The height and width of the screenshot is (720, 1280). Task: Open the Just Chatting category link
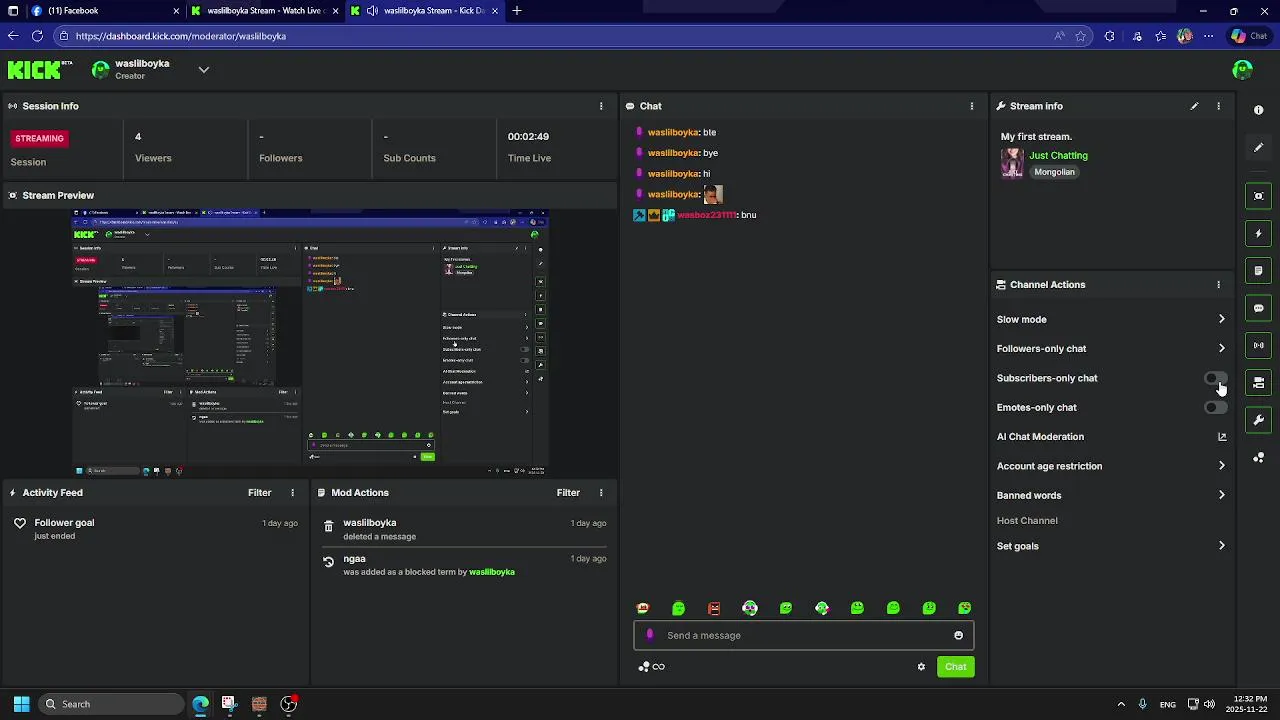(x=1058, y=156)
